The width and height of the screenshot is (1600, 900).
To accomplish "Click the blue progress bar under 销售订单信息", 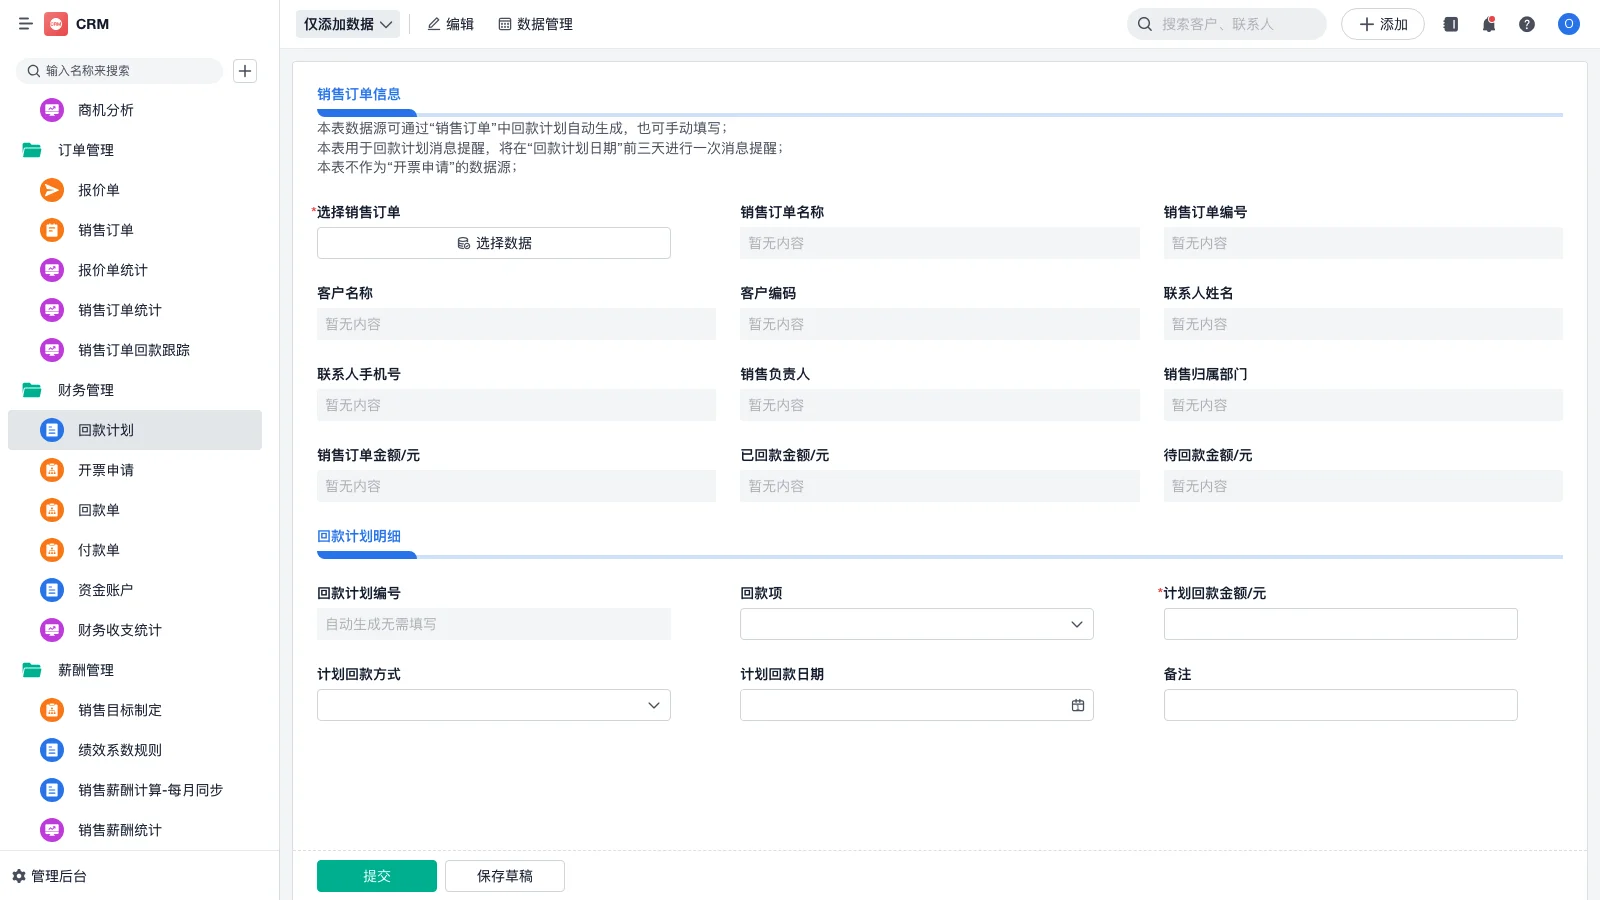I will click(366, 113).
